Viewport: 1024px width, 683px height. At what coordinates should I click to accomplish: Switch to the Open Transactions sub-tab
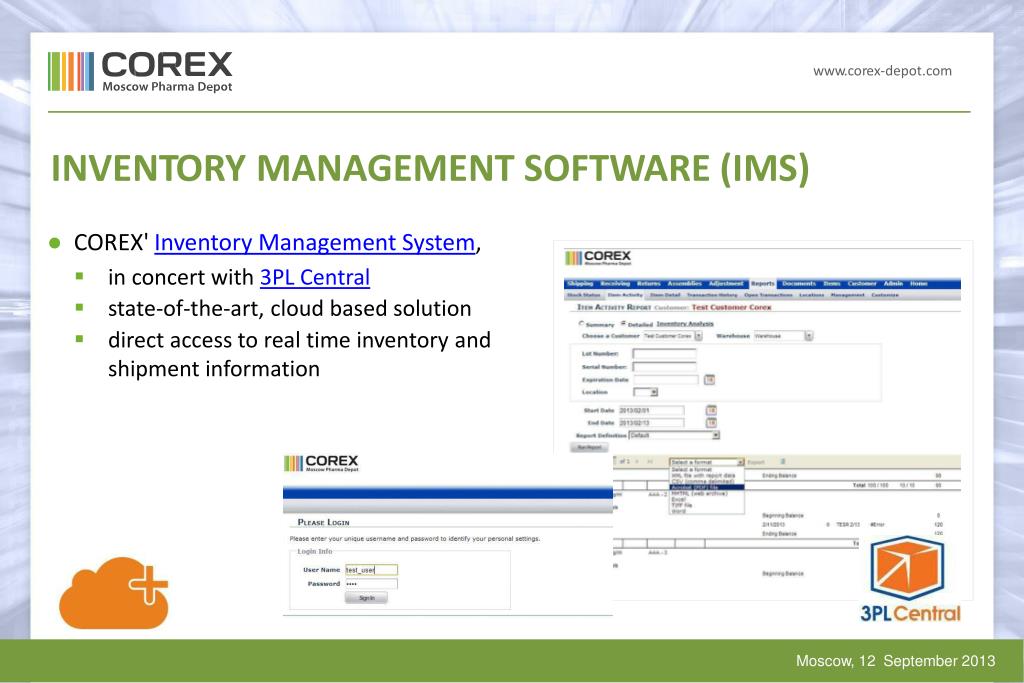(x=768, y=295)
